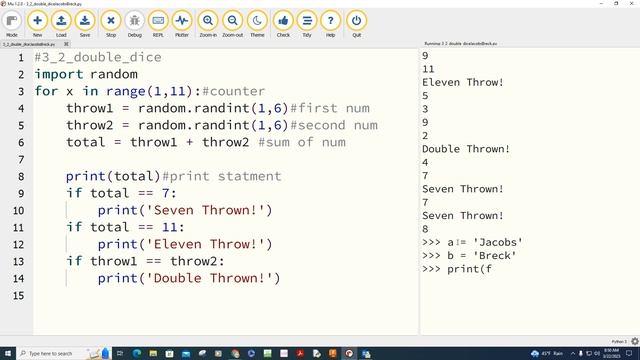Open Mu Help
This screenshot has width=640, height=360.
point(330,24)
